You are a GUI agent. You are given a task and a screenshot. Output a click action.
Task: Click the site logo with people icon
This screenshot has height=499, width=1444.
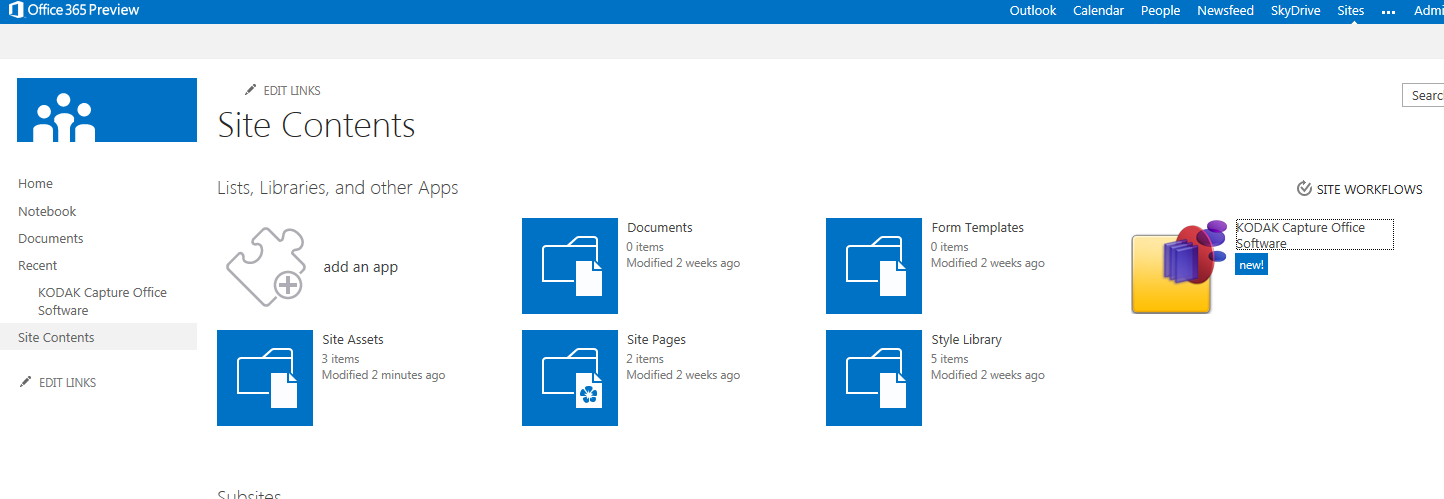(x=107, y=110)
